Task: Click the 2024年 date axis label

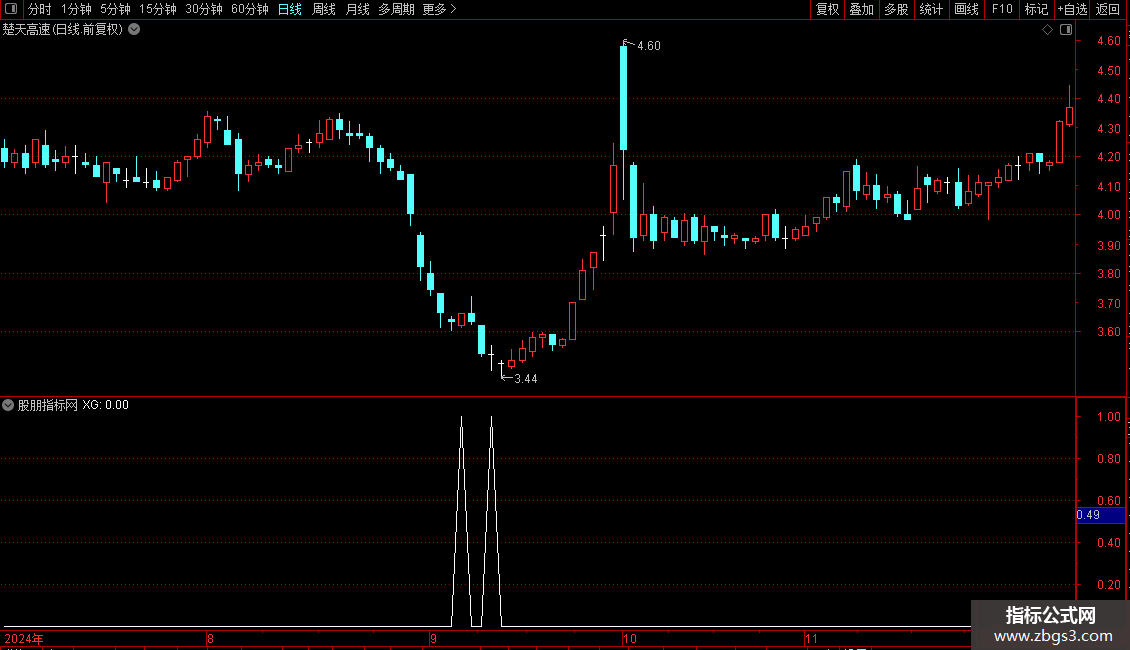Action: pos(24,638)
